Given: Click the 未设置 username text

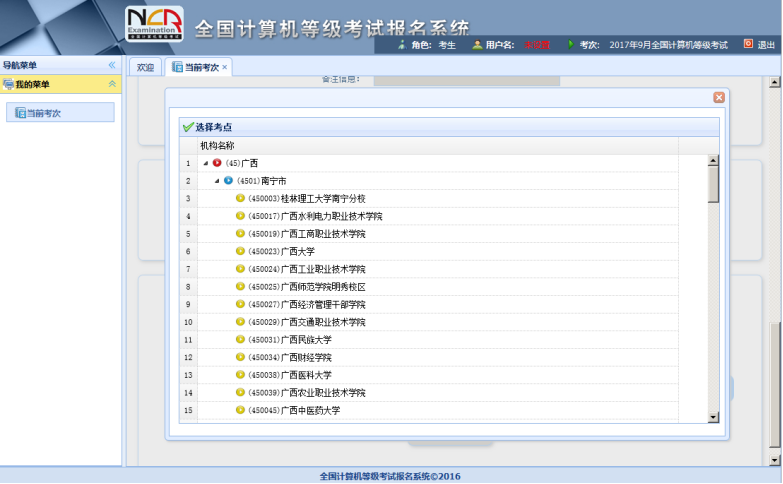Looking at the screenshot, I should [x=537, y=45].
